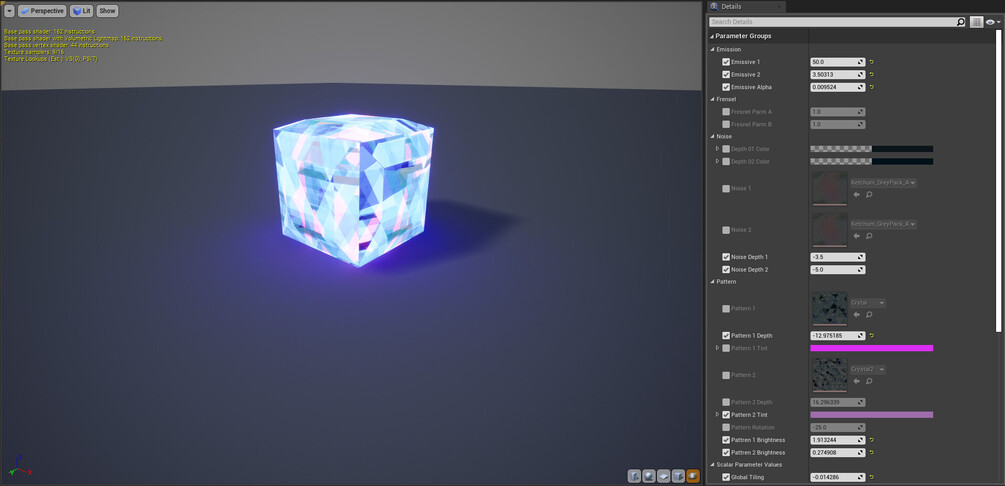The width and height of the screenshot is (1005, 486).
Task: Focus the Search Details field
Action: point(833,22)
